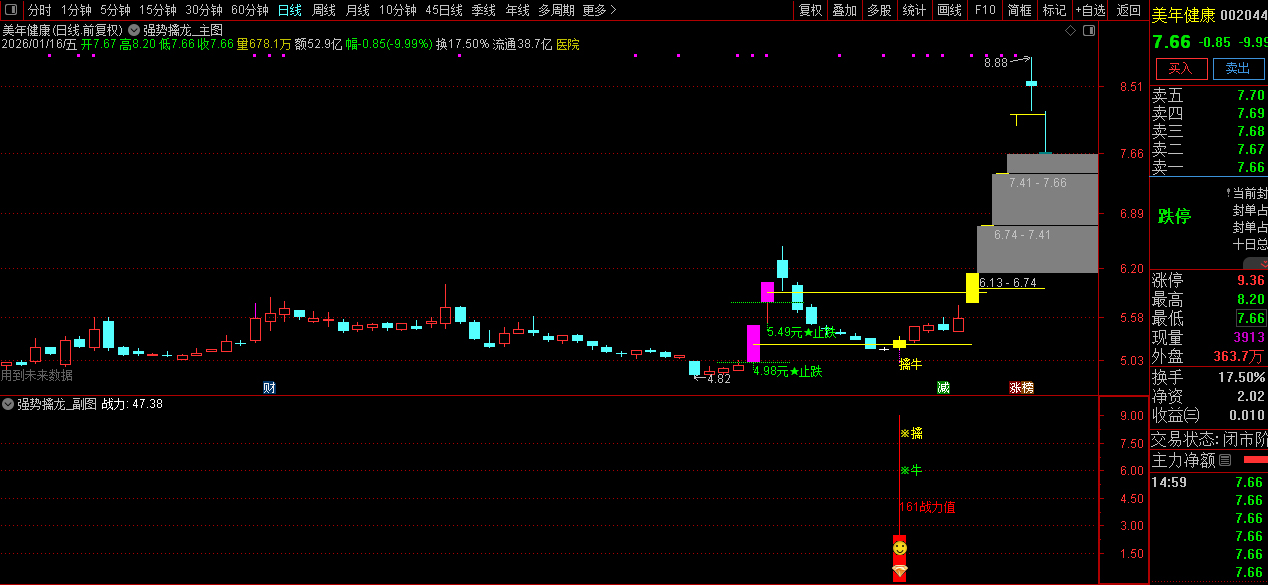Click the 5.49元★止跌 annotation

[x=801, y=332]
